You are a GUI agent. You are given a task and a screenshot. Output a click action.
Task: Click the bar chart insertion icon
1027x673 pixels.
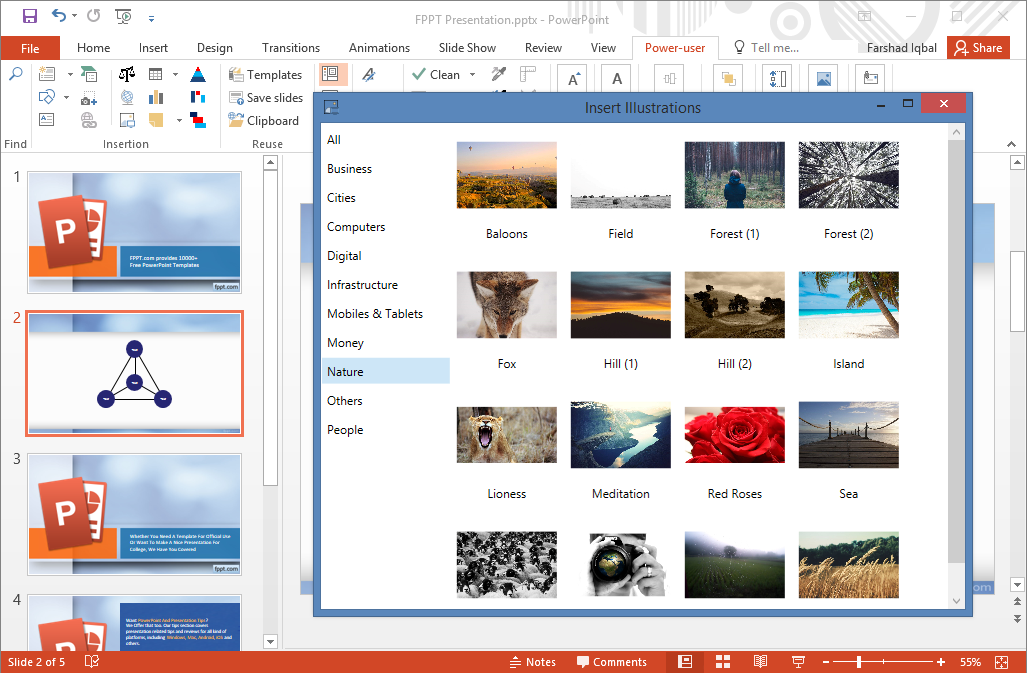(x=155, y=97)
